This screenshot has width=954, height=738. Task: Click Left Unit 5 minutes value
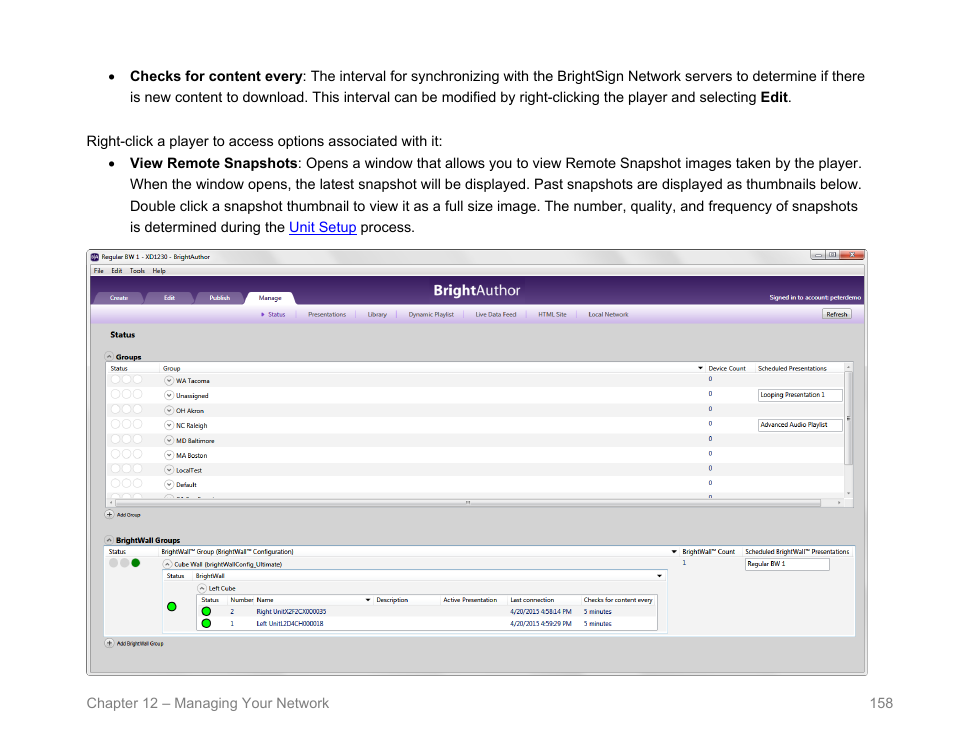597,624
